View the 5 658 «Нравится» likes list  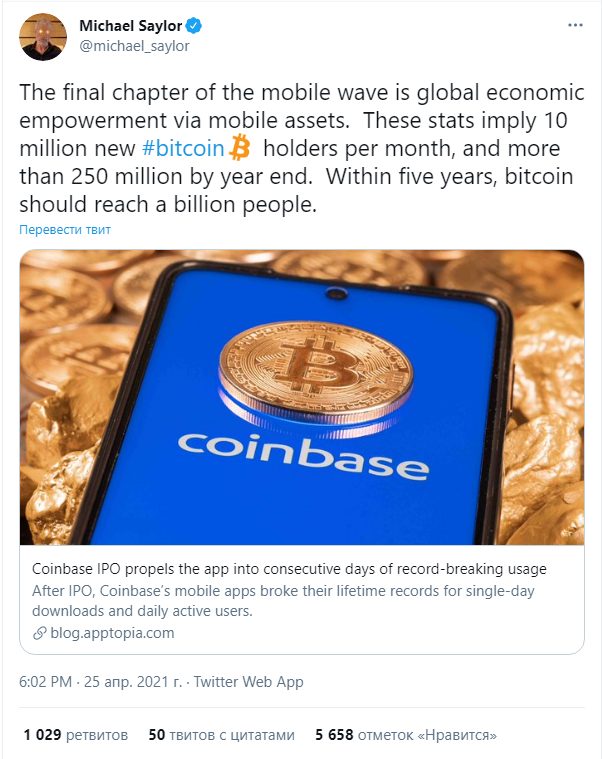[406, 735]
